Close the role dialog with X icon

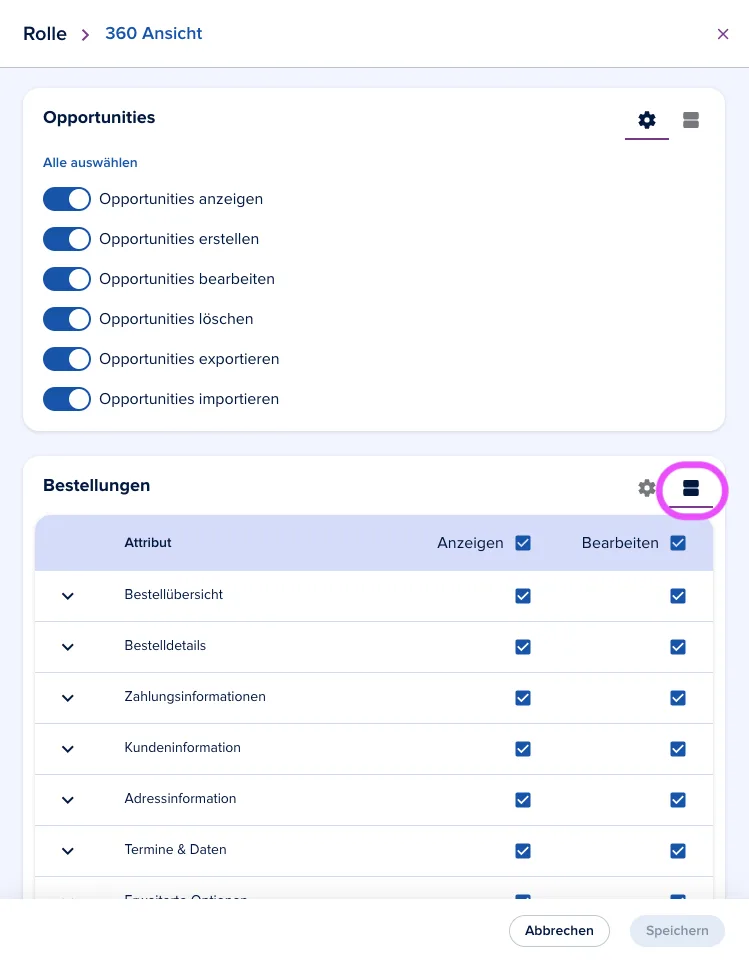(x=723, y=34)
